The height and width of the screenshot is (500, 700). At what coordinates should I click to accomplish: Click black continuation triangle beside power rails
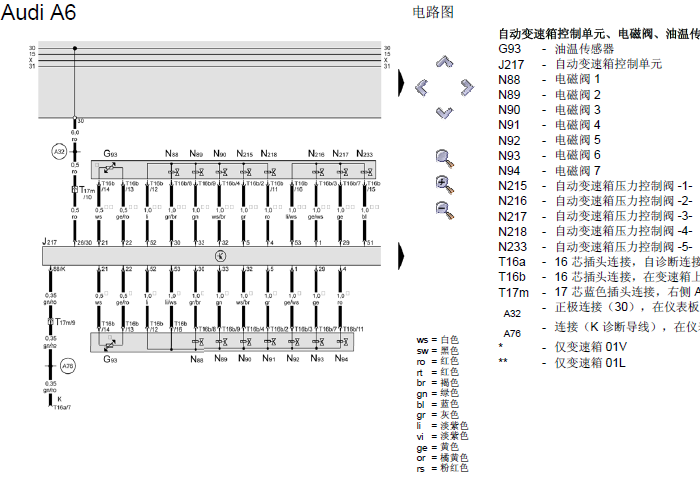(x=401, y=83)
